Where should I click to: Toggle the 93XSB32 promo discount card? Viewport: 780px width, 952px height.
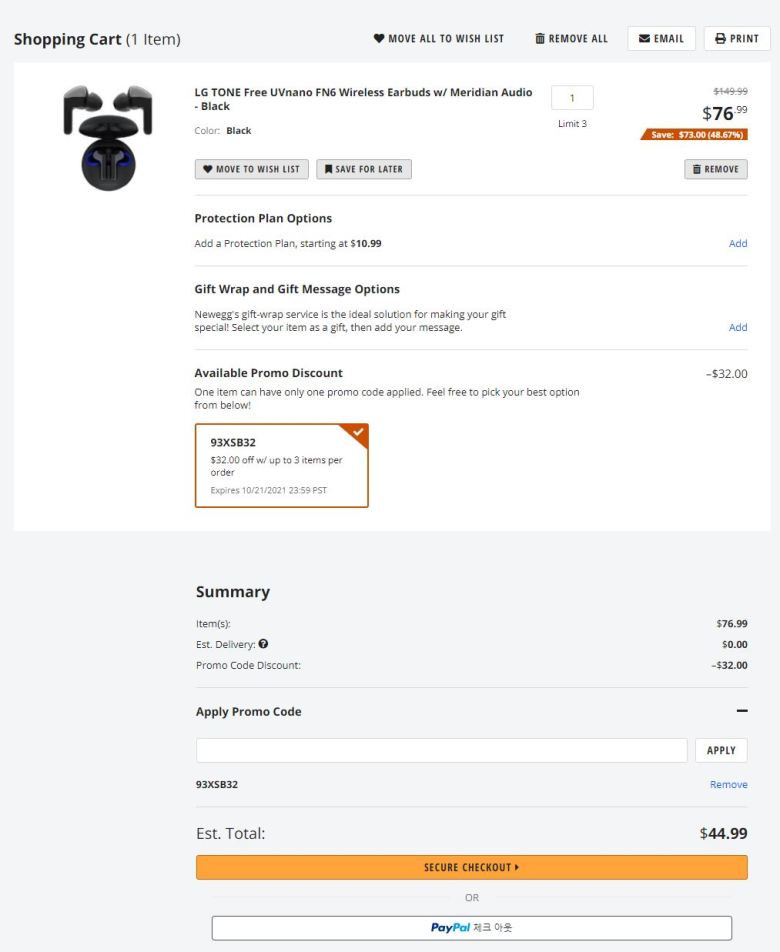pyautogui.click(x=282, y=465)
